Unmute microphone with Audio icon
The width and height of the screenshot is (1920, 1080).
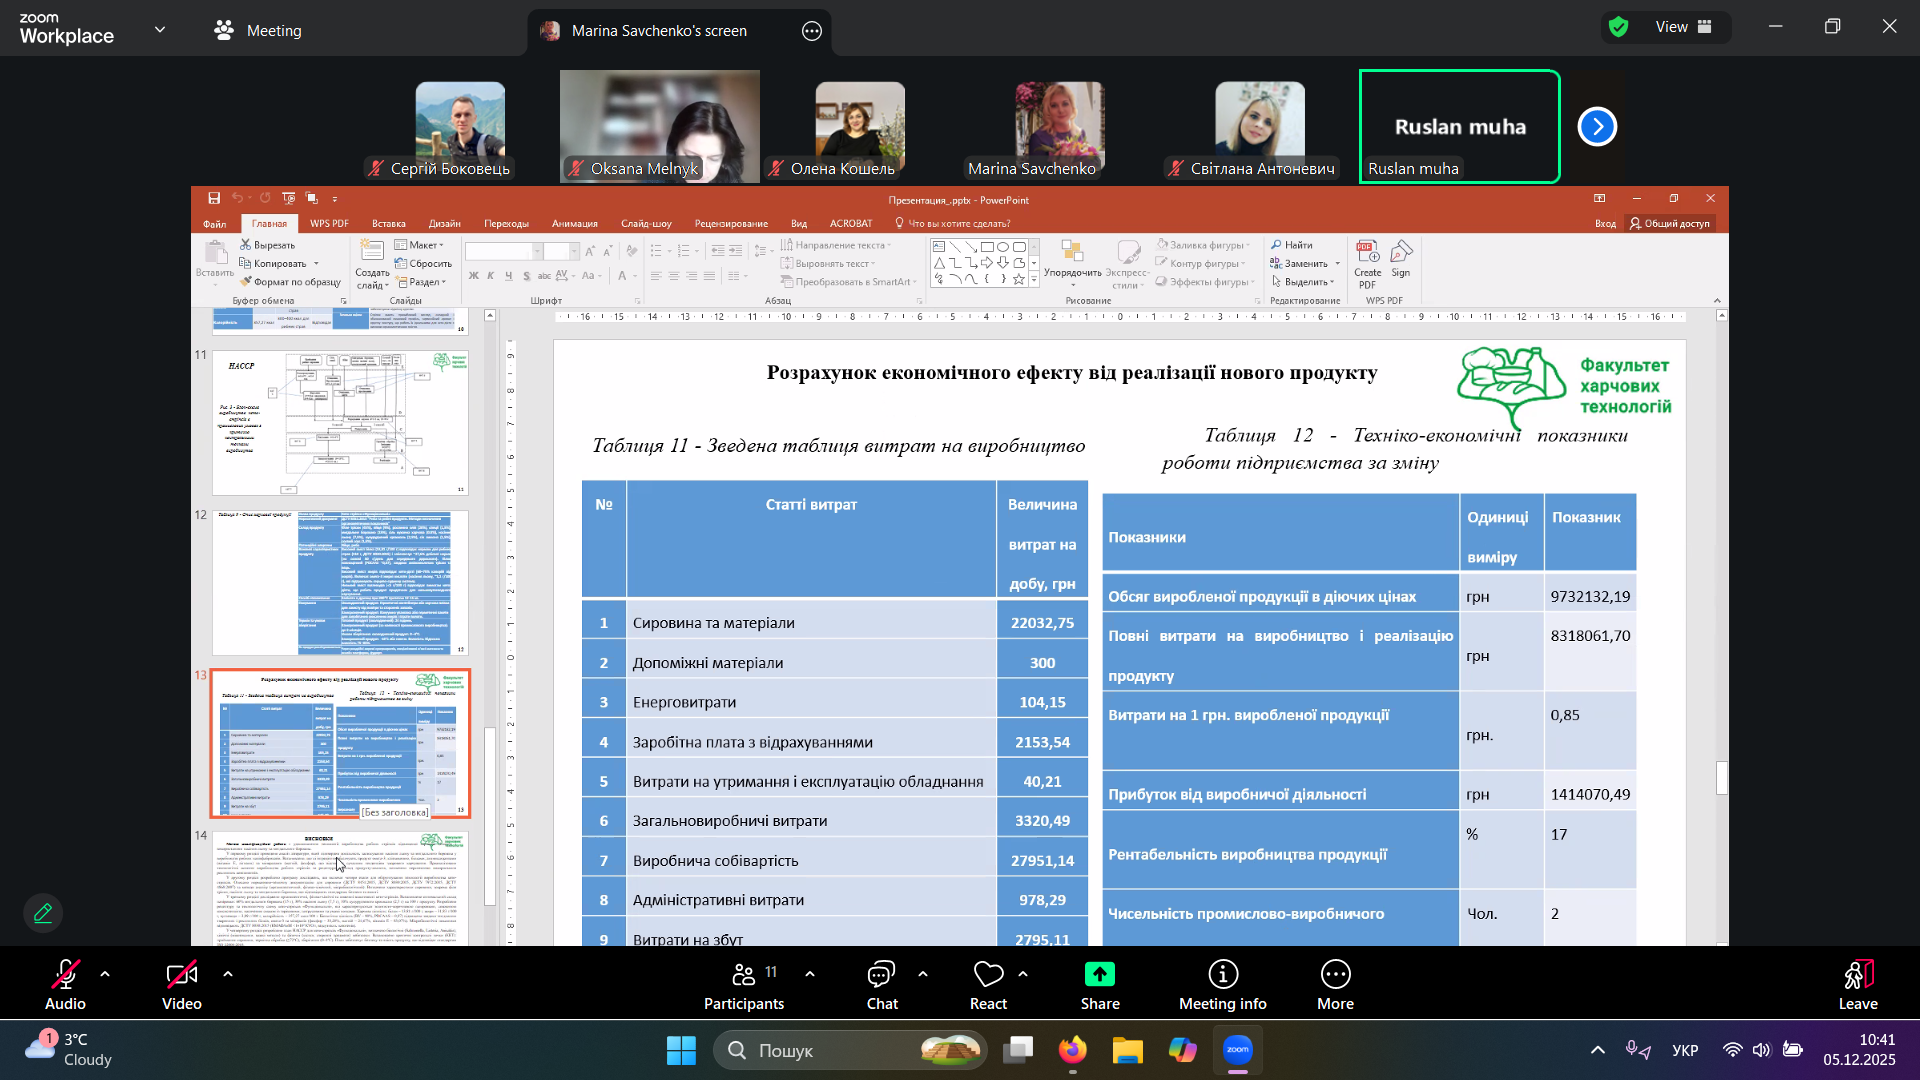pos(65,975)
